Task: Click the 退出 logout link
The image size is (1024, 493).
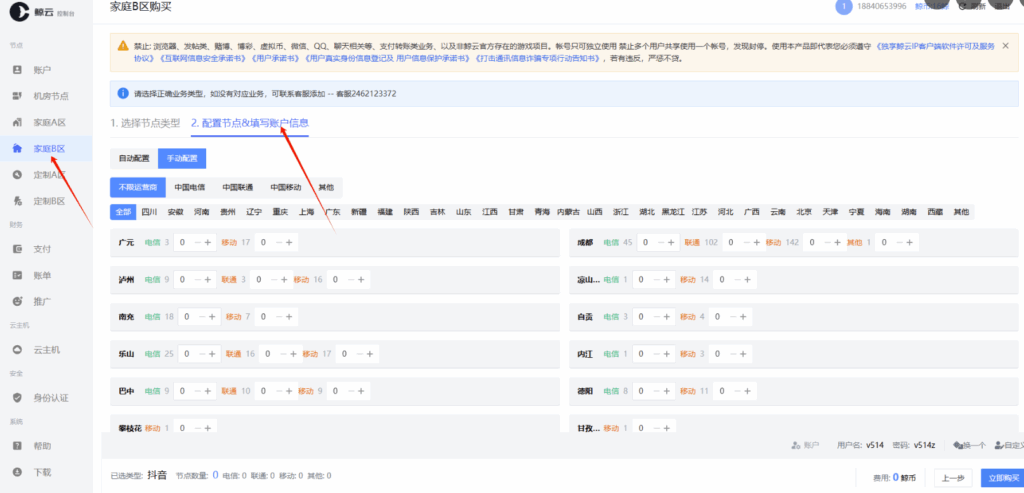Action: click(1002, 7)
